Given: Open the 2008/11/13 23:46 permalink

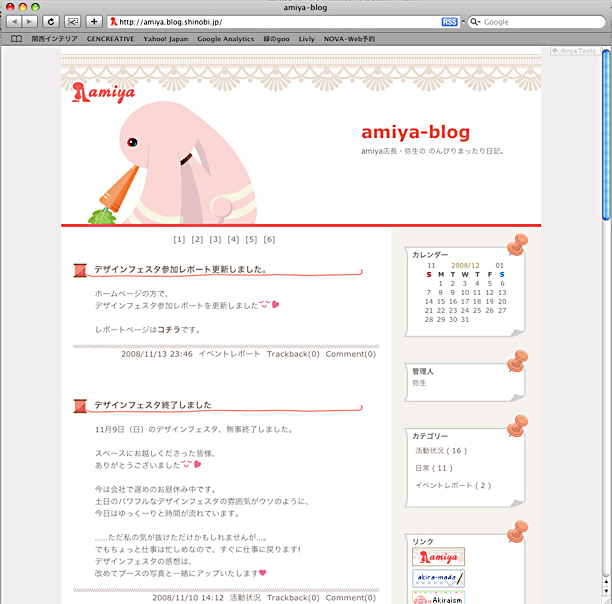Looking at the screenshot, I should [x=157, y=354].
